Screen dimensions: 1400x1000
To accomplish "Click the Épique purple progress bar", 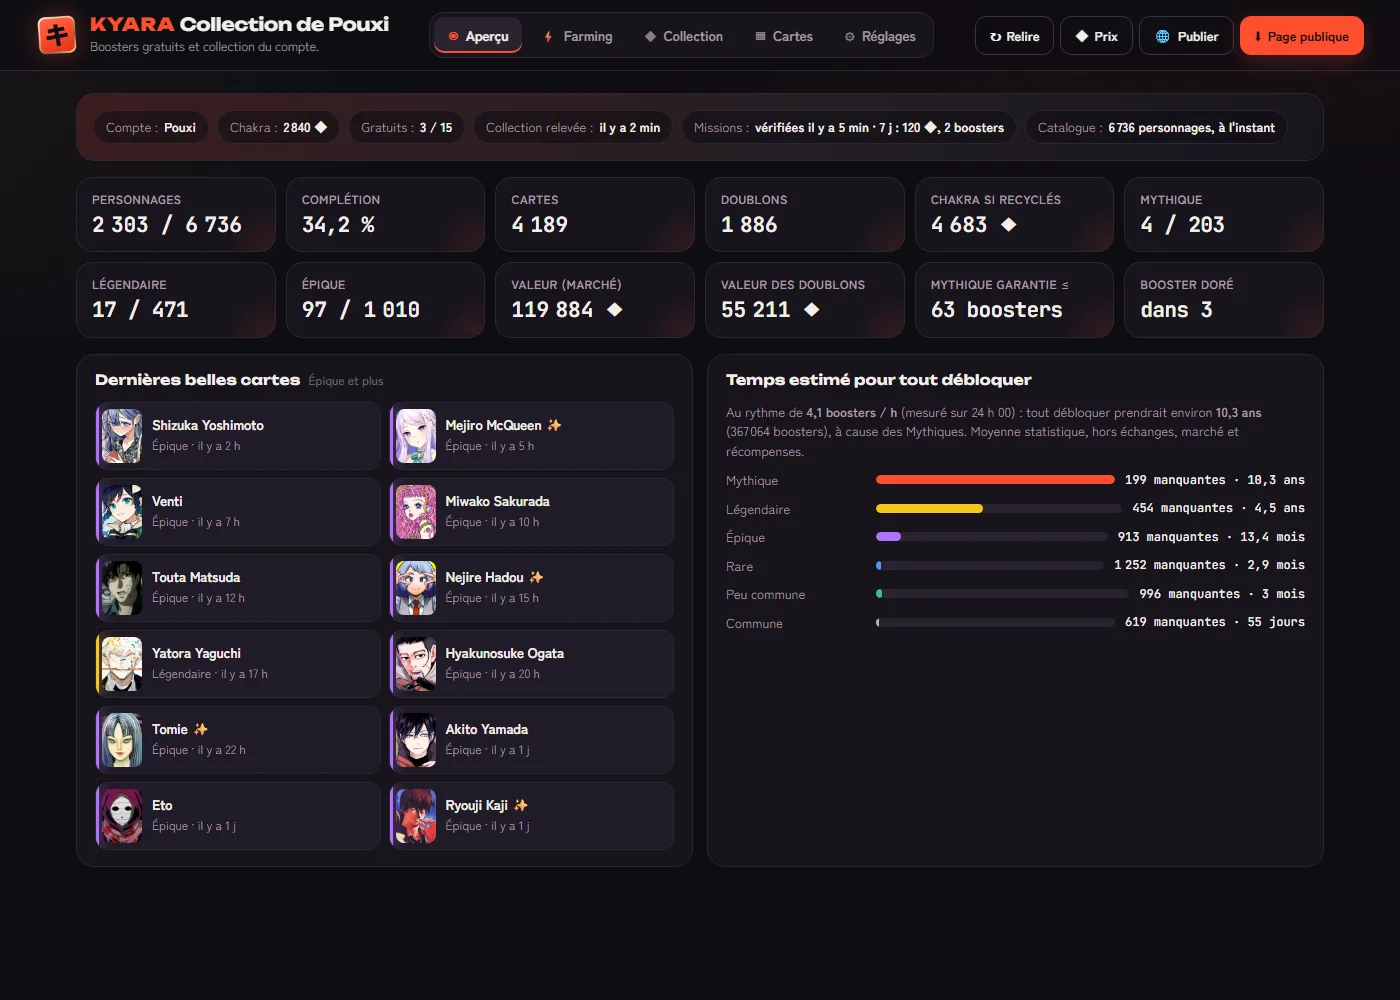I will click(x=888, y=537).
